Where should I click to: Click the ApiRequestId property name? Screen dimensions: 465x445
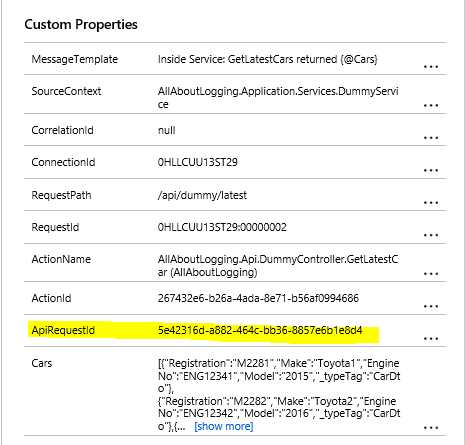[x=63, y=330]
